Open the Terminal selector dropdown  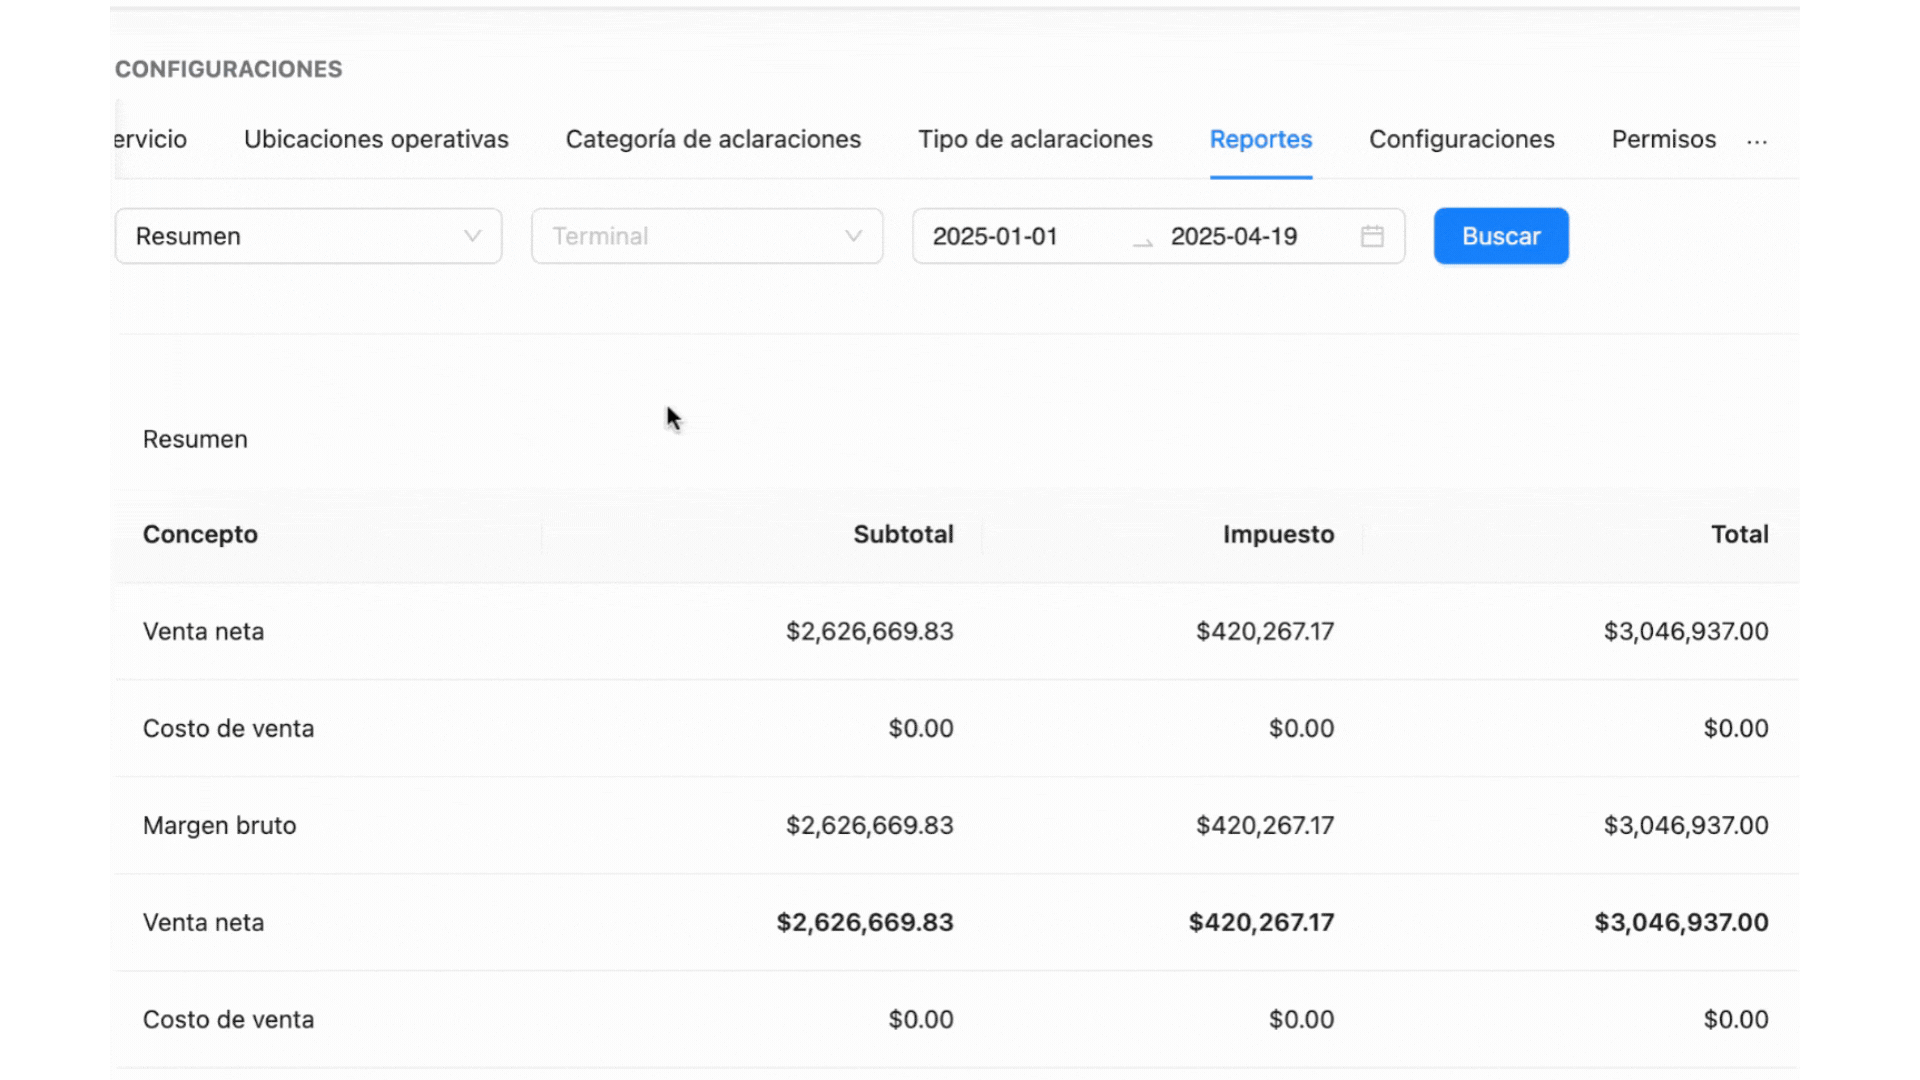click(x=690, y=236)
